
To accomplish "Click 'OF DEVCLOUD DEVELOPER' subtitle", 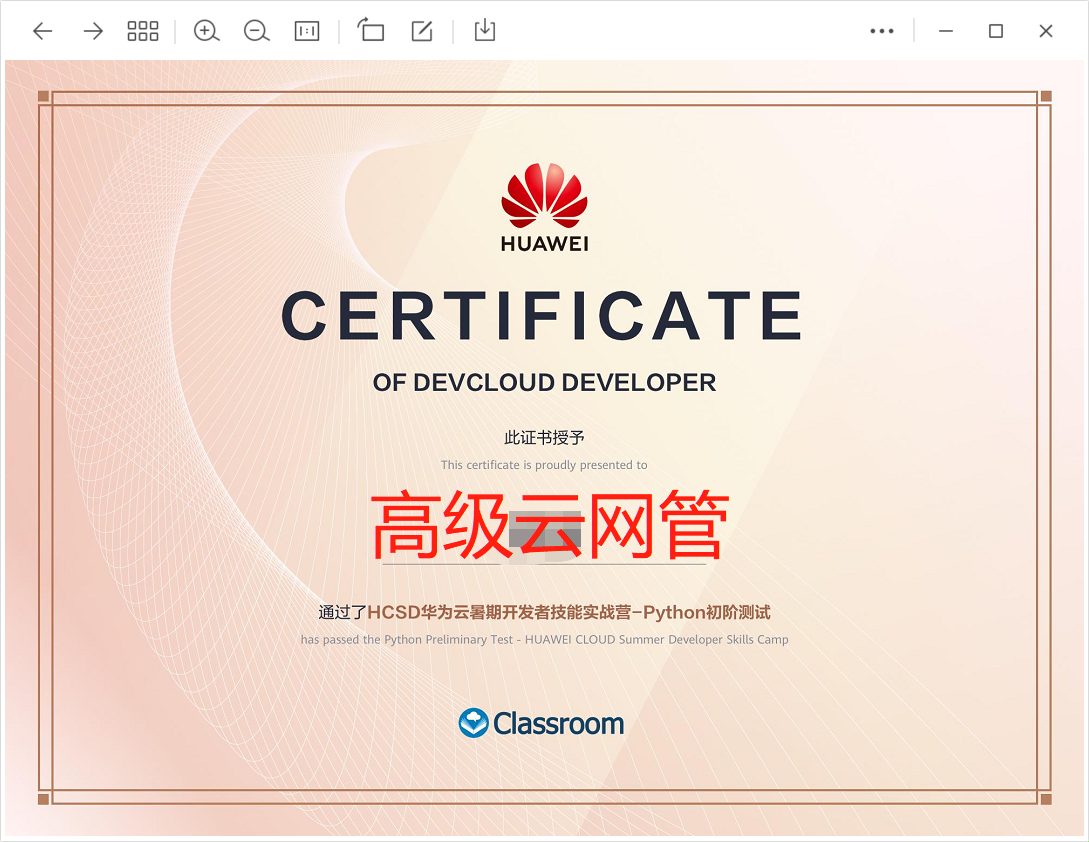I will pos(544,383).
